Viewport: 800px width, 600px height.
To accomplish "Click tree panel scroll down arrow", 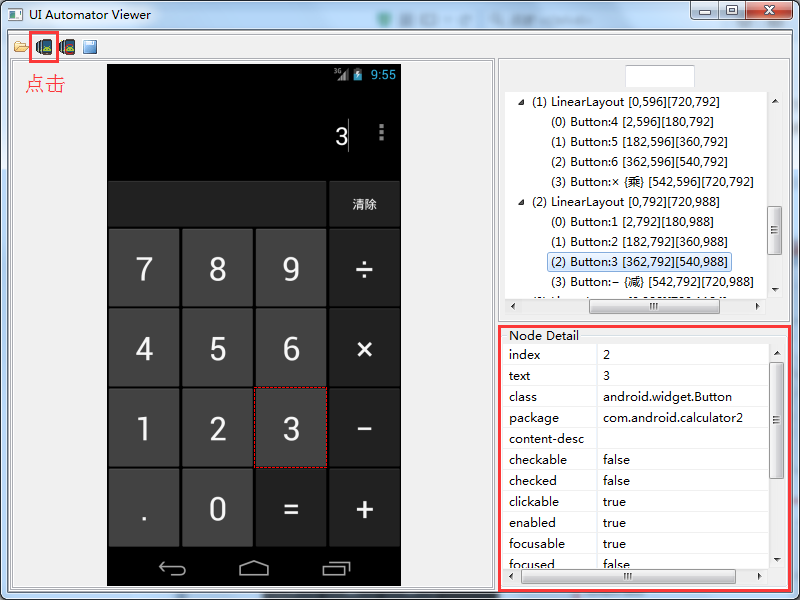I will click(x=774, y=289).
